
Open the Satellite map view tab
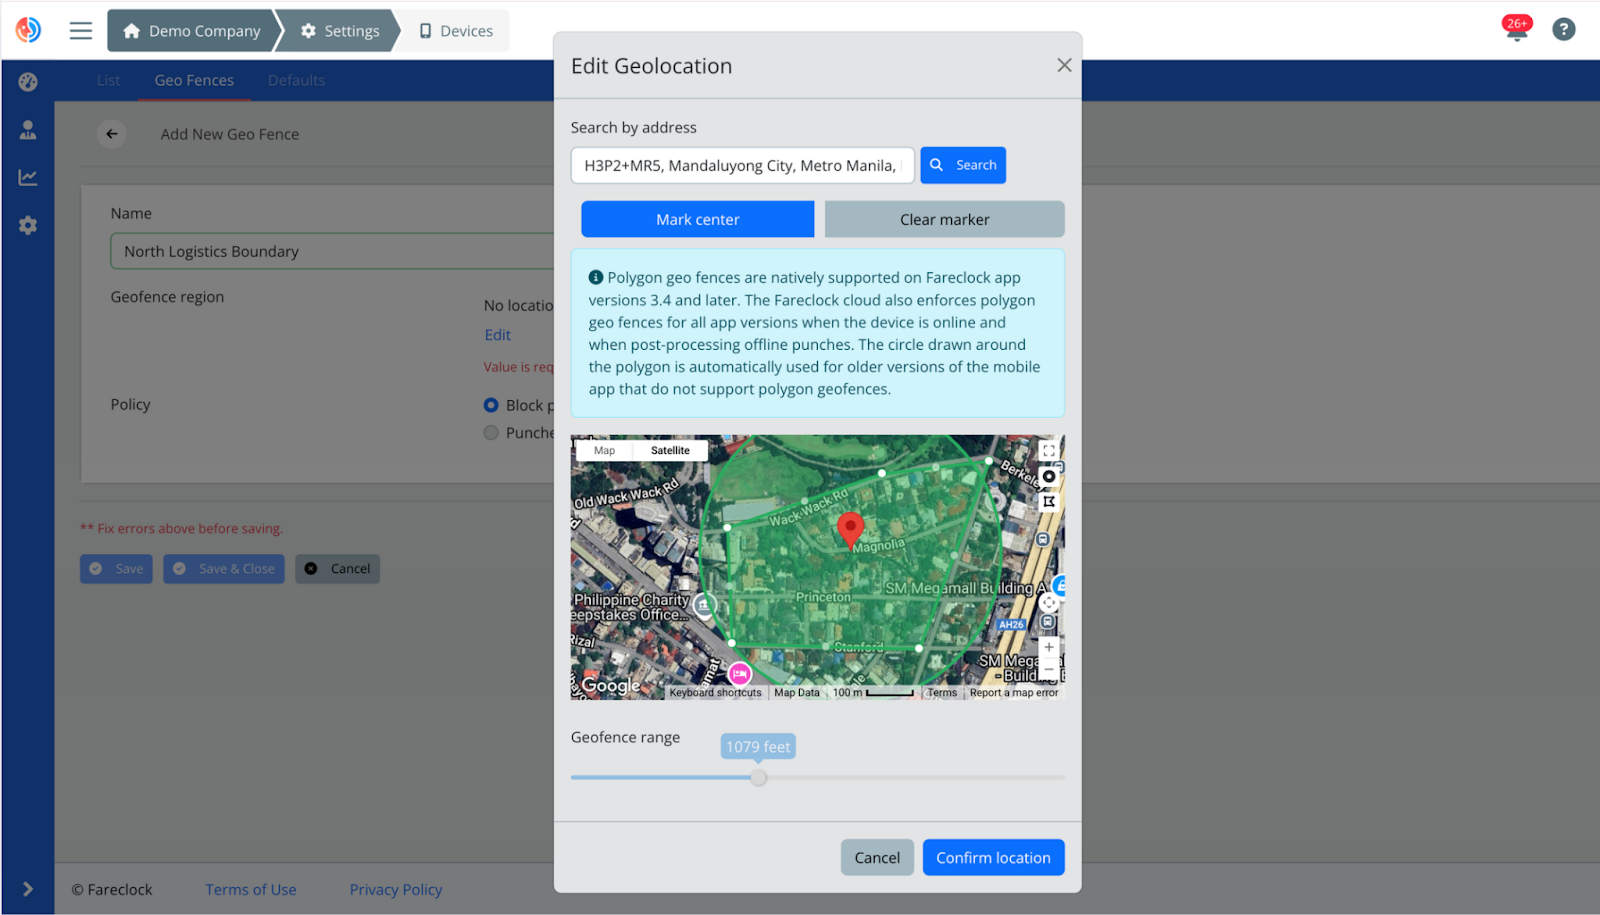click(669, 450)
